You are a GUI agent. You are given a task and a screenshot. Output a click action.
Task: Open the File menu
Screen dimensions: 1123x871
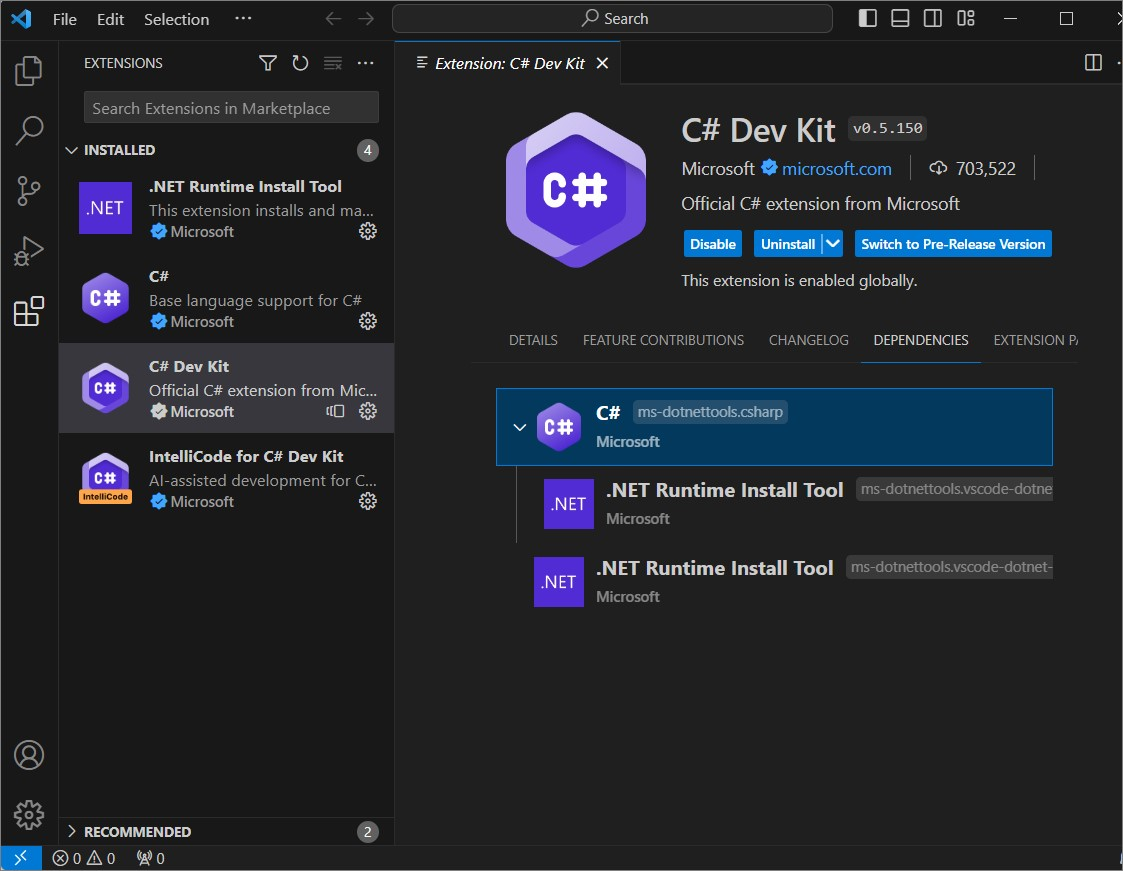pos(64,19)
